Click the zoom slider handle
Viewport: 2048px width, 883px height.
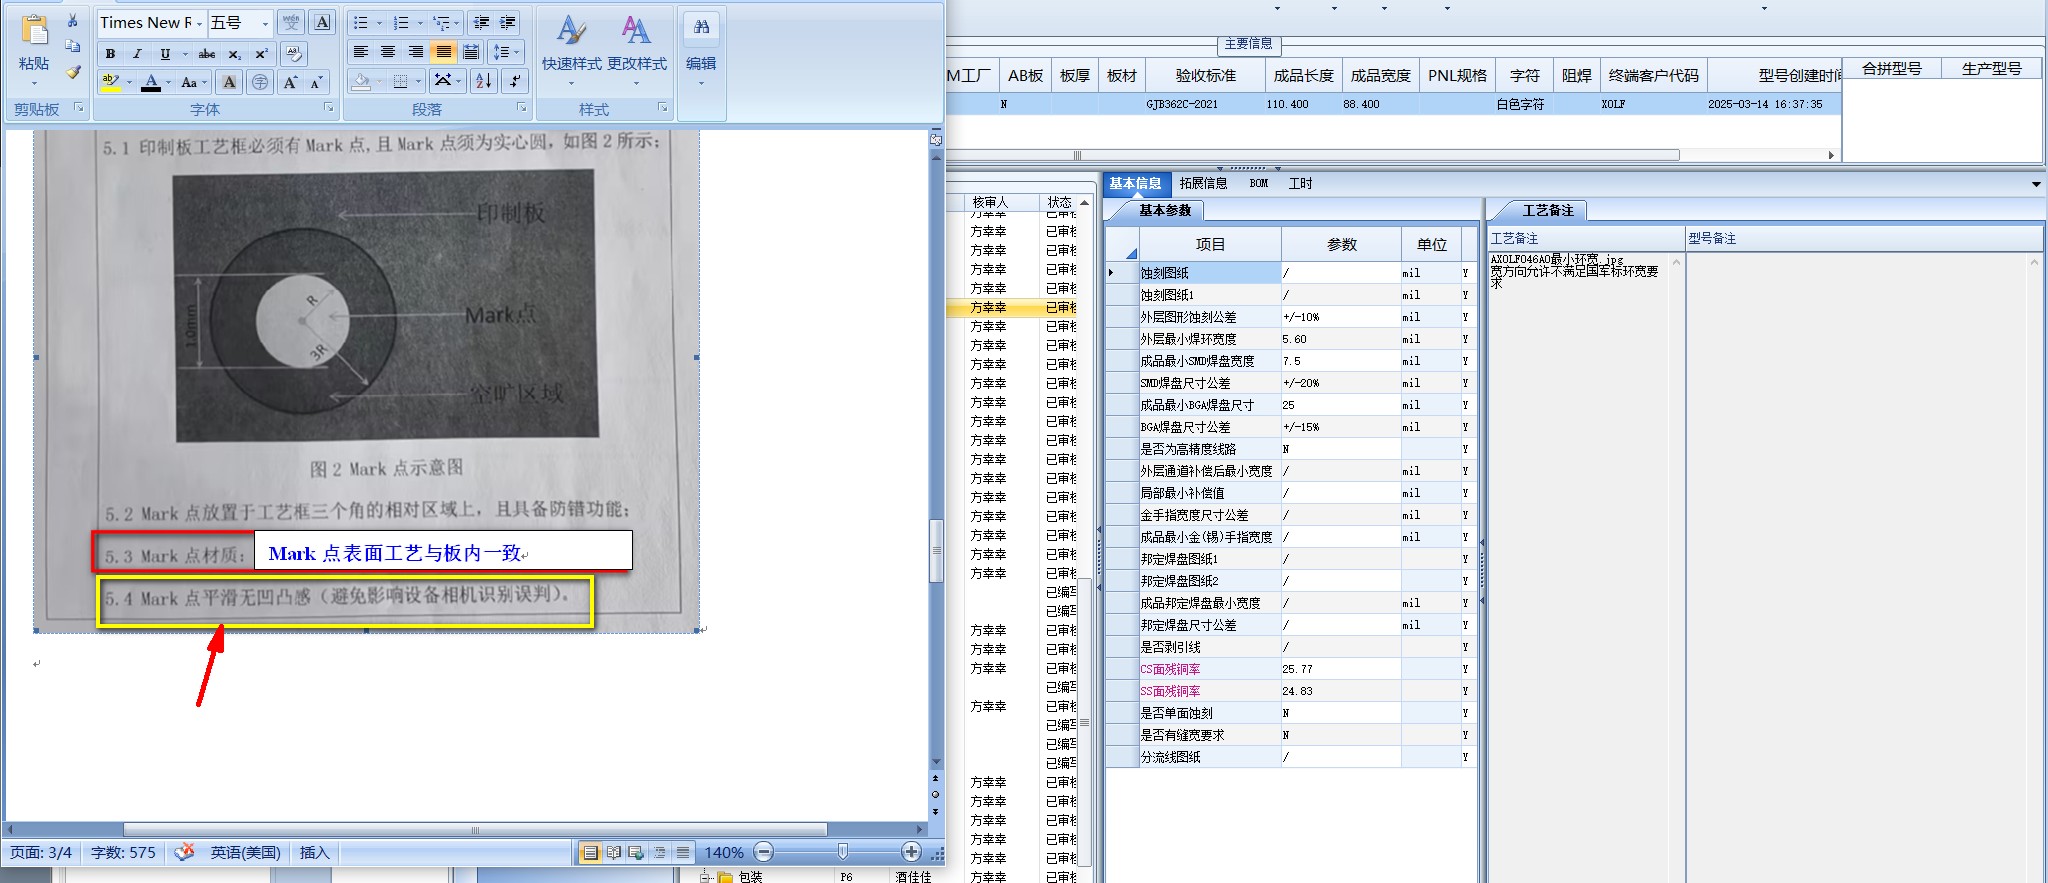(842, 852)
